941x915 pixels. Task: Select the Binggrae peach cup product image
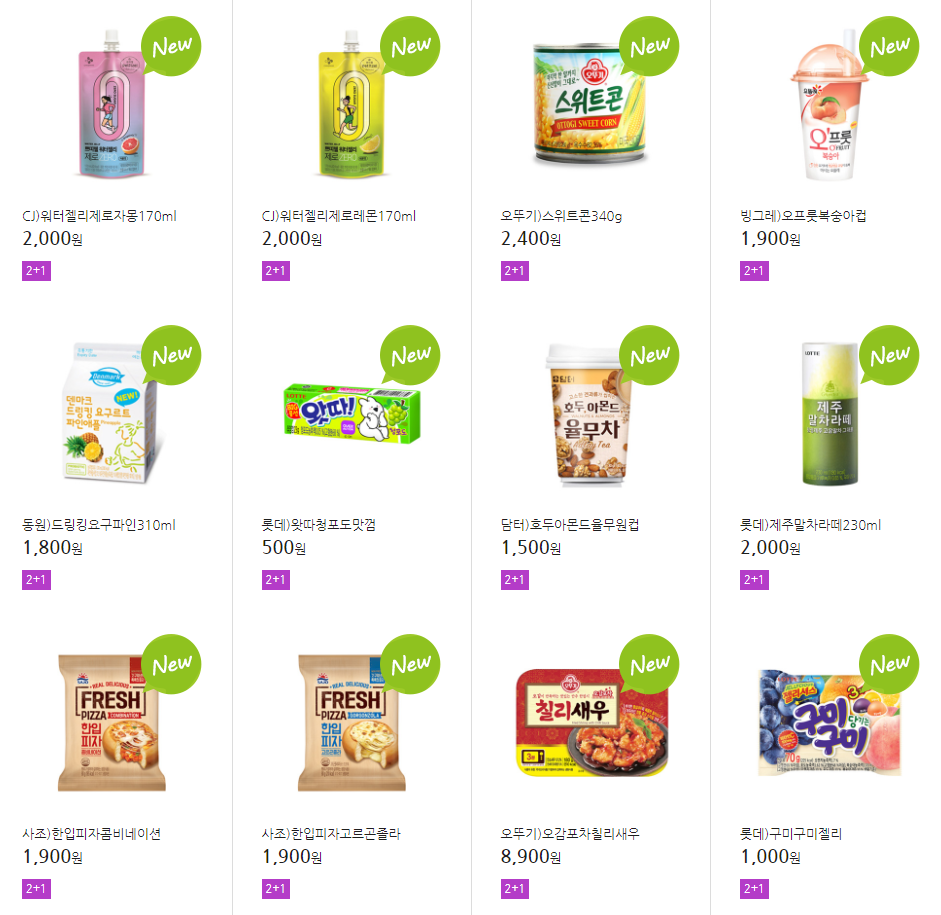coord(829,104)
